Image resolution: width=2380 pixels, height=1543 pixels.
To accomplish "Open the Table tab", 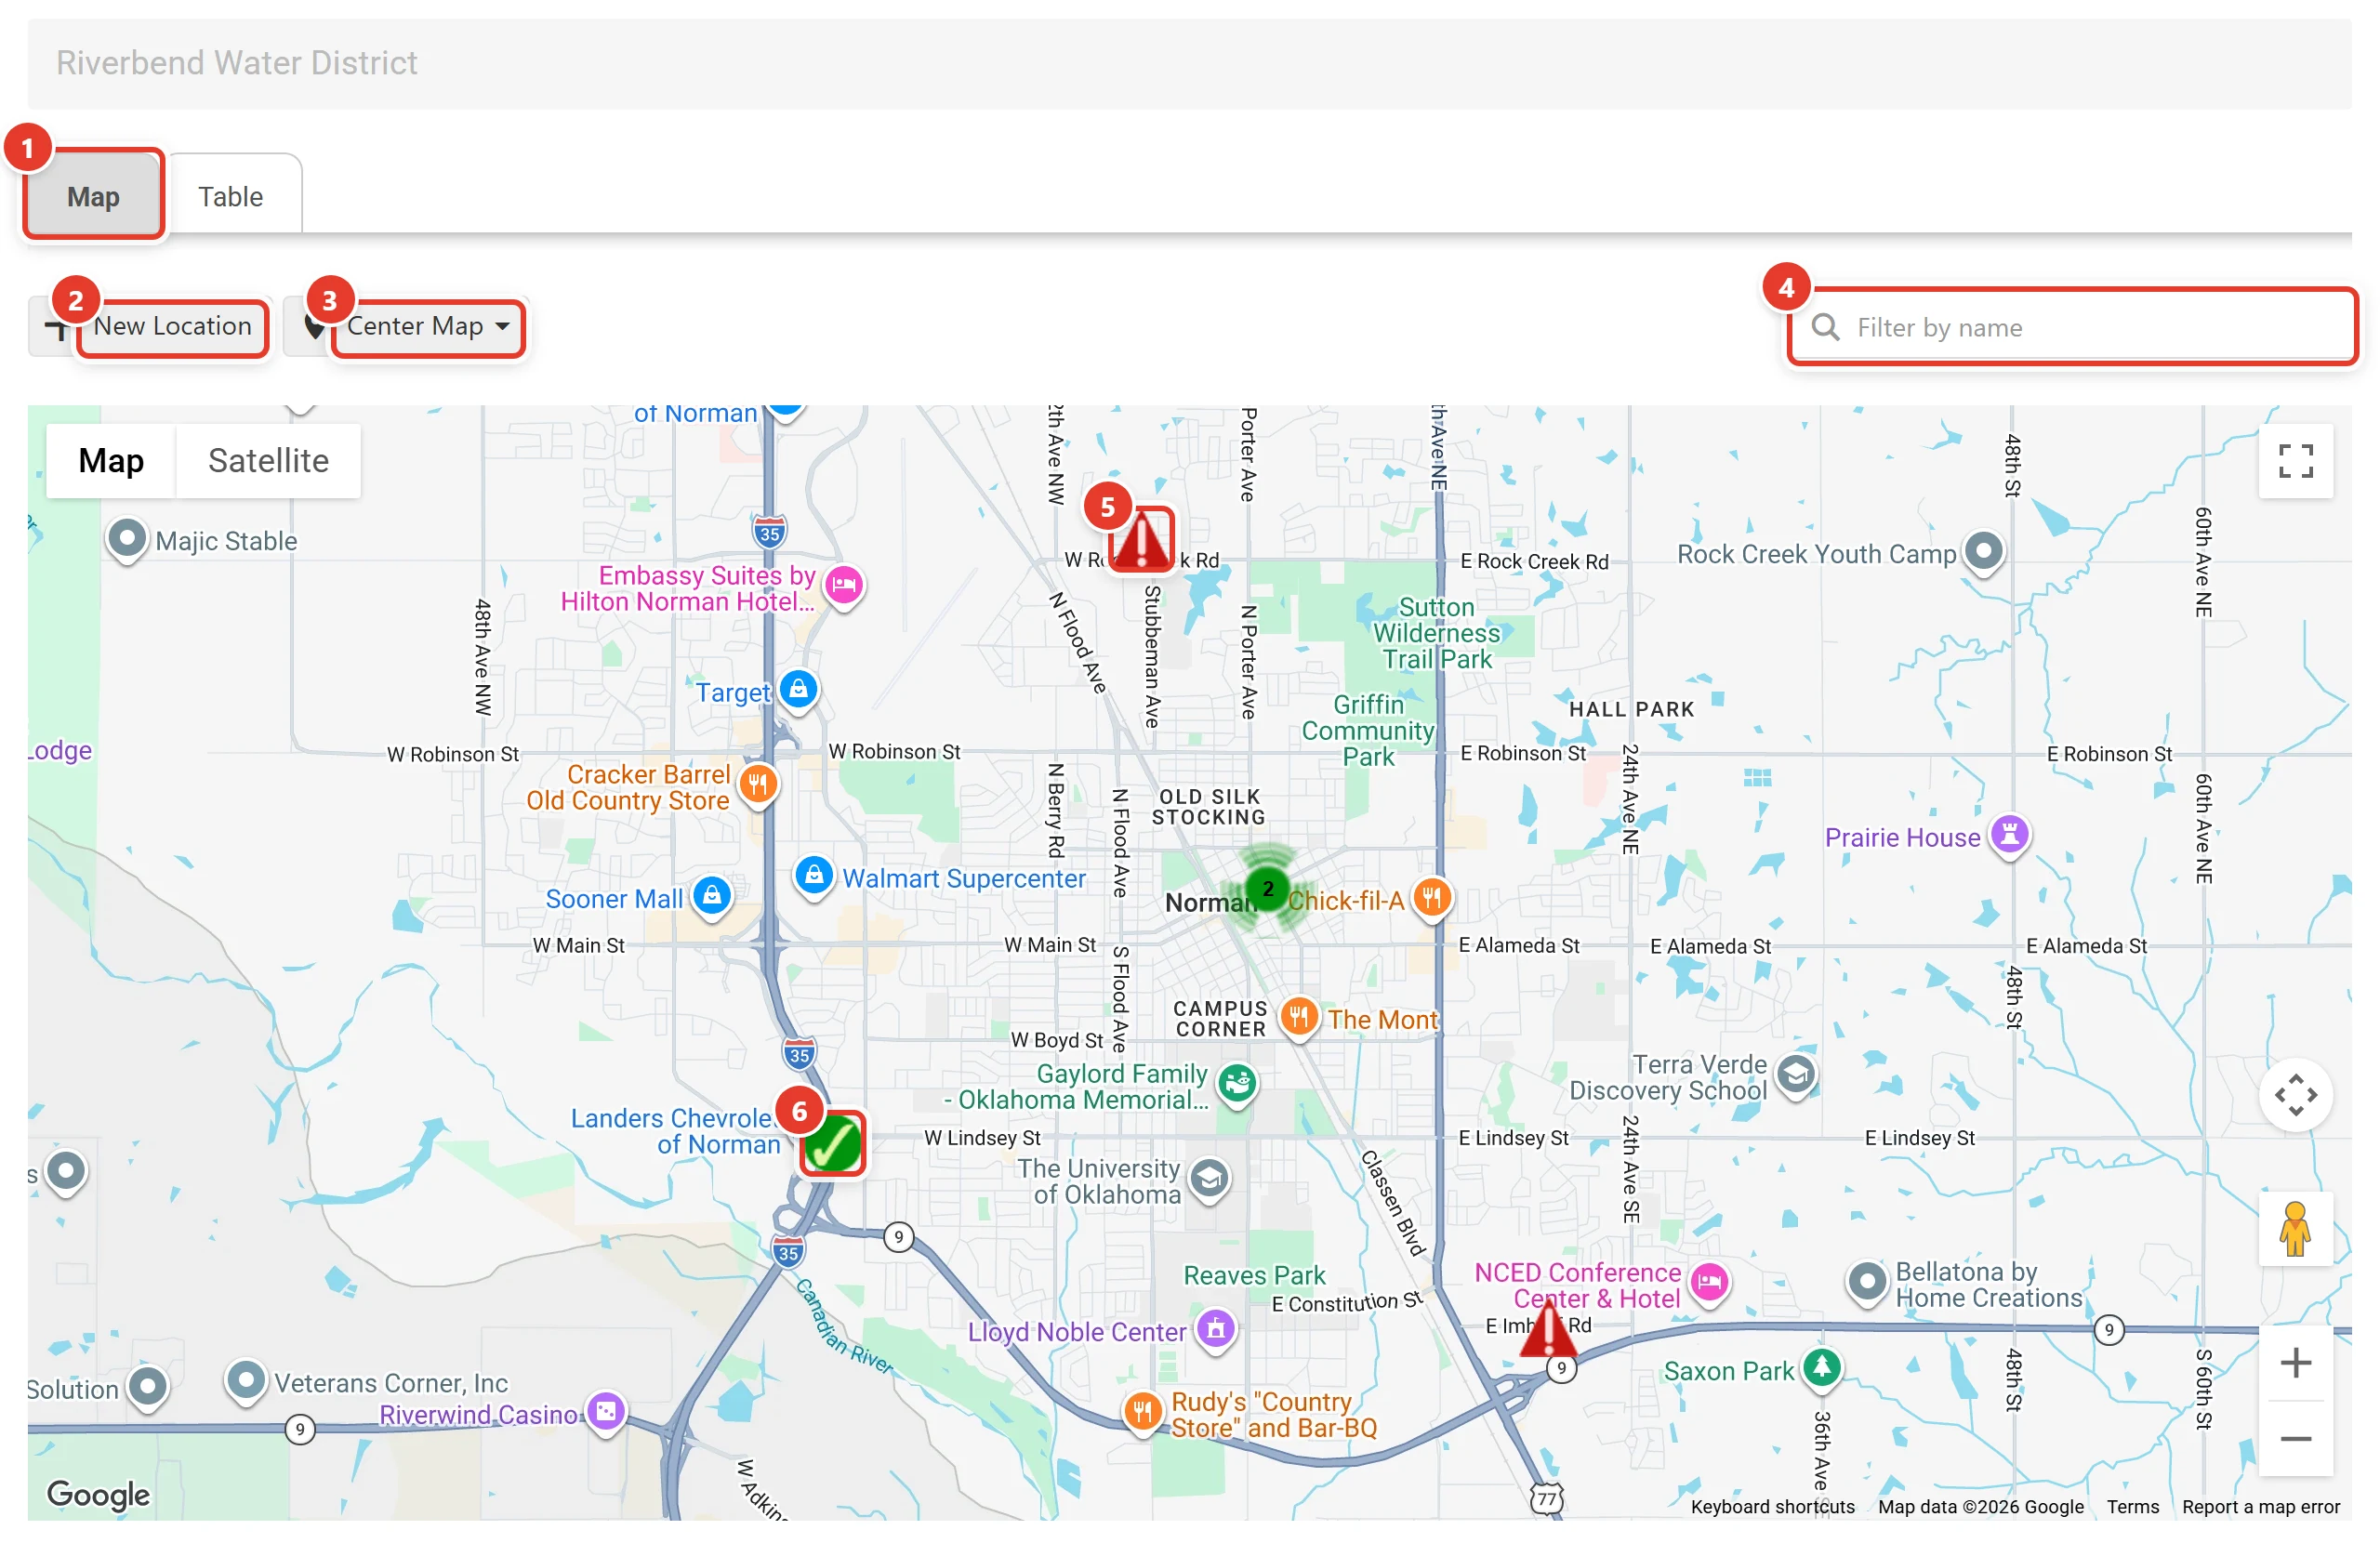I will pyautogui.click(x=231, y=196).
